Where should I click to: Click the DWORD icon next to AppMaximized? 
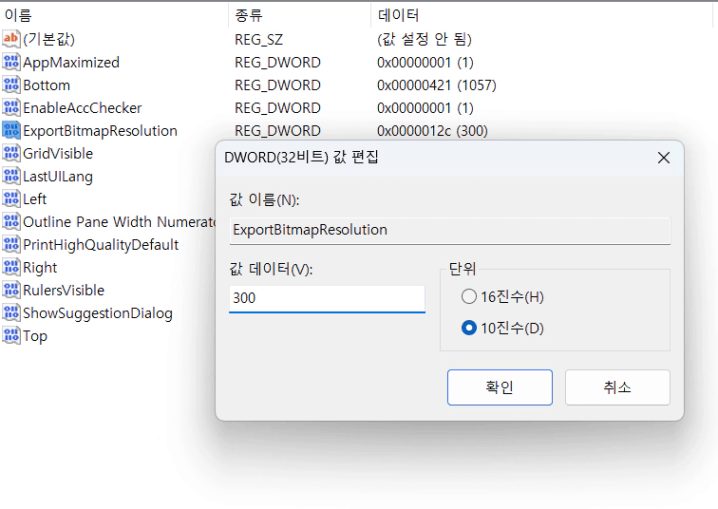pos(11,62)
